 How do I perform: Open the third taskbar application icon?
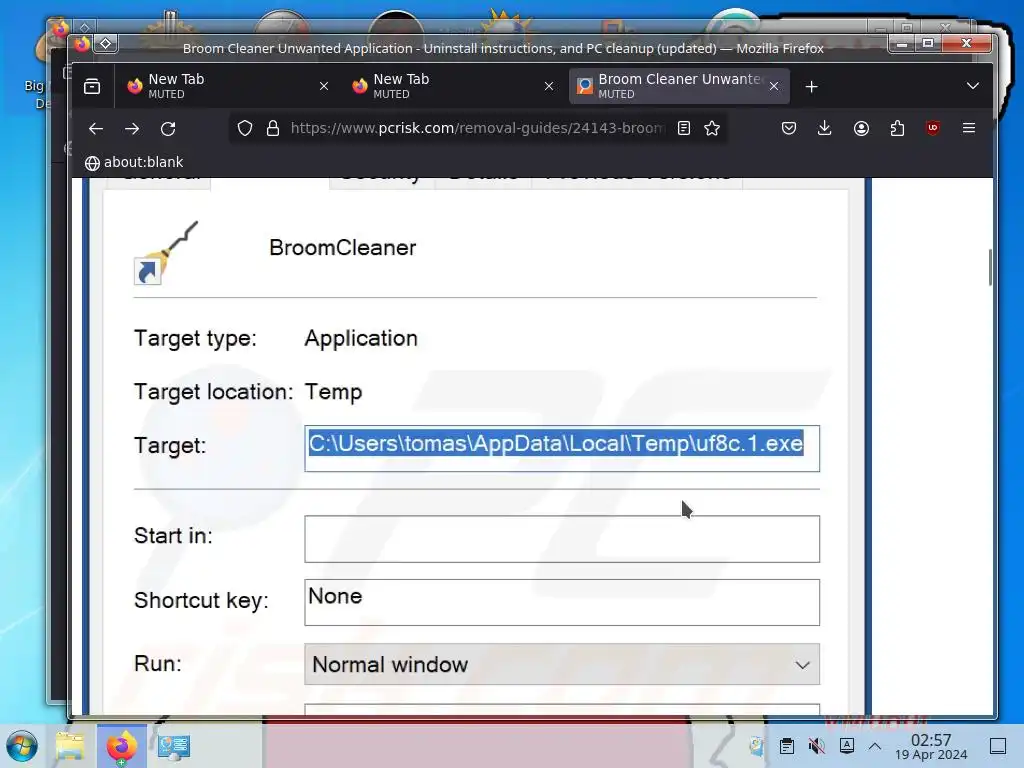(174, 746)
